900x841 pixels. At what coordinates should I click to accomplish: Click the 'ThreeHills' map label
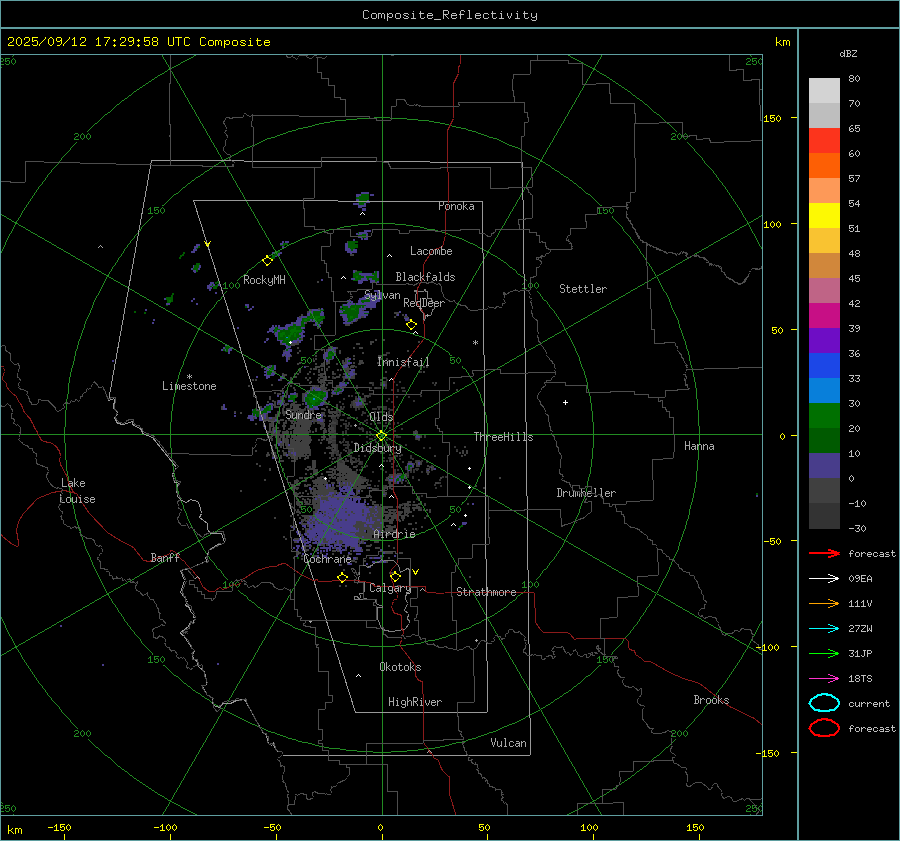pyautogui.click(x=503, y=437)
